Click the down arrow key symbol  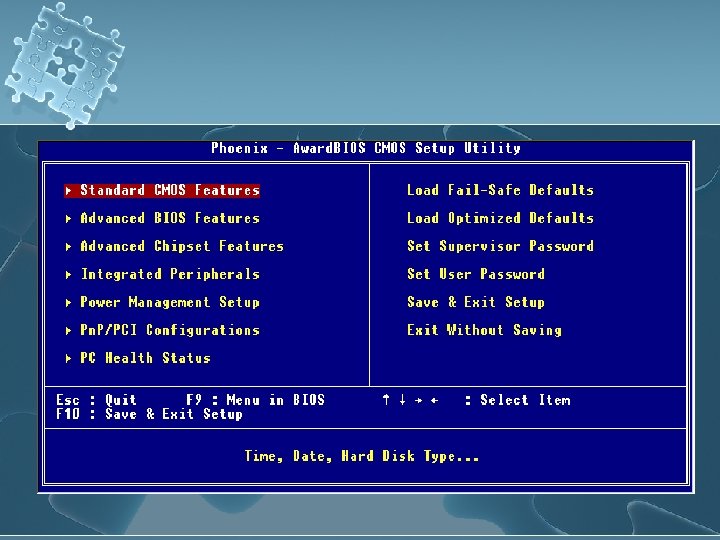(x=402, y=400)
